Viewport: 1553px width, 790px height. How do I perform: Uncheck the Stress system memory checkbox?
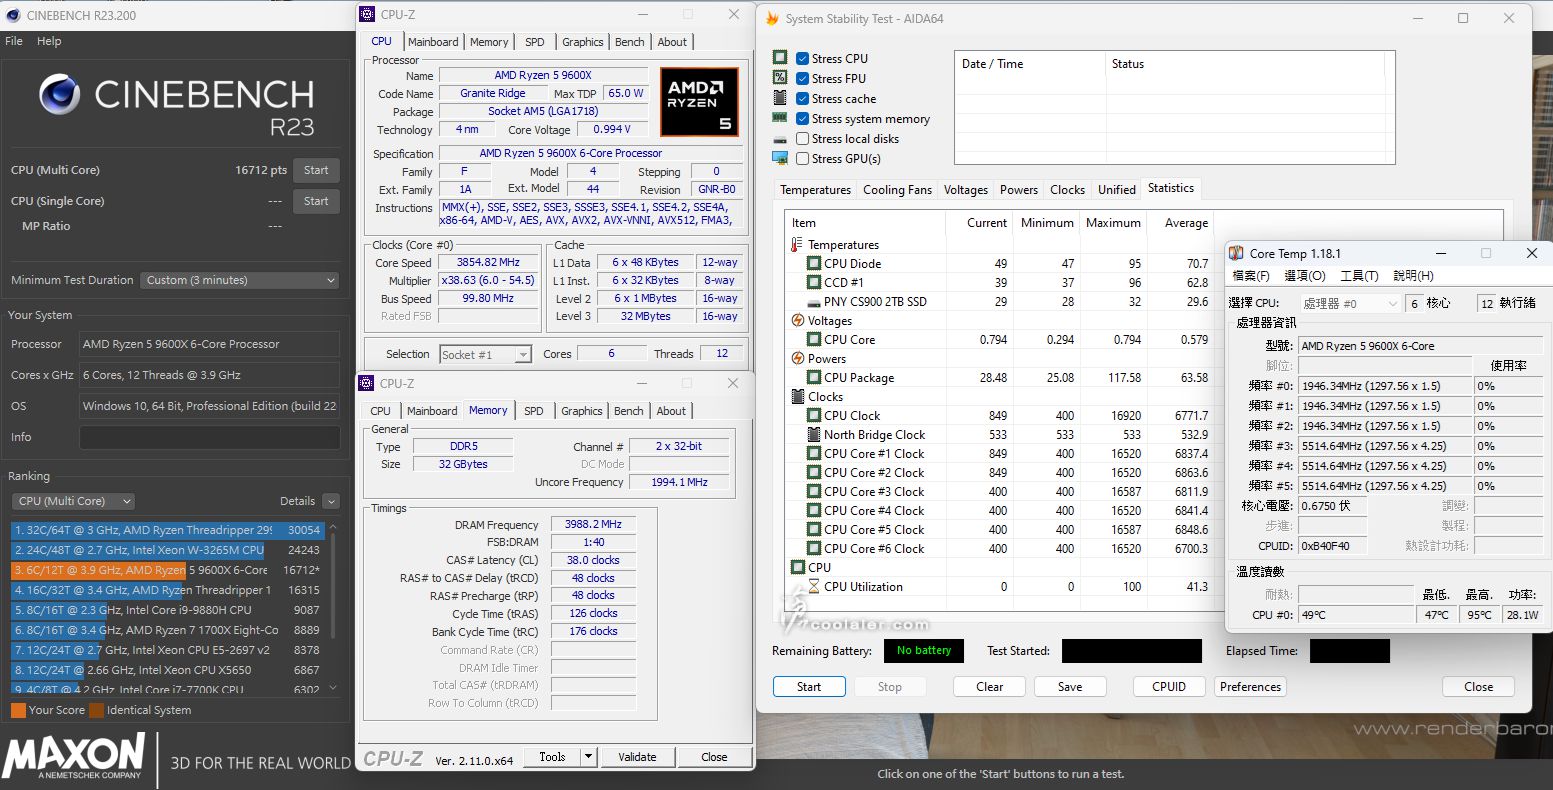pos(803,118)
